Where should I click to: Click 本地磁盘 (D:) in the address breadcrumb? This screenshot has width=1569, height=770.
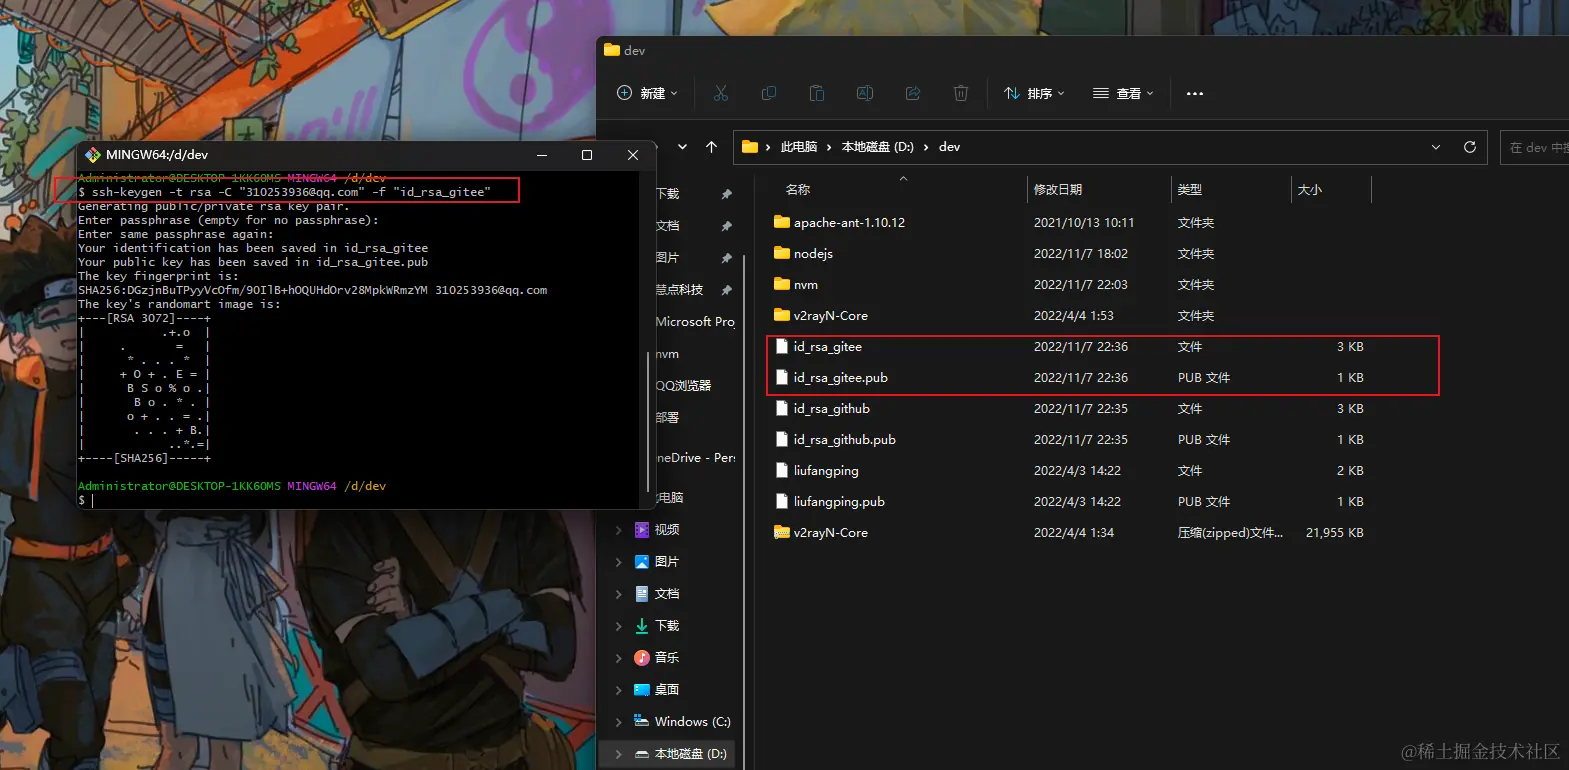pyautogui.click(x=877, y=147)
